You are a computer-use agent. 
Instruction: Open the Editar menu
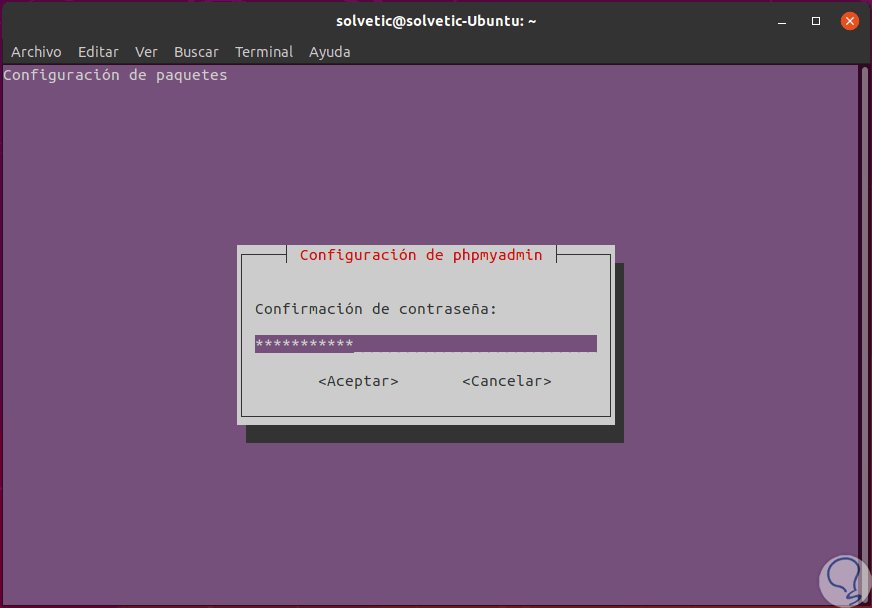coord(98,52)
